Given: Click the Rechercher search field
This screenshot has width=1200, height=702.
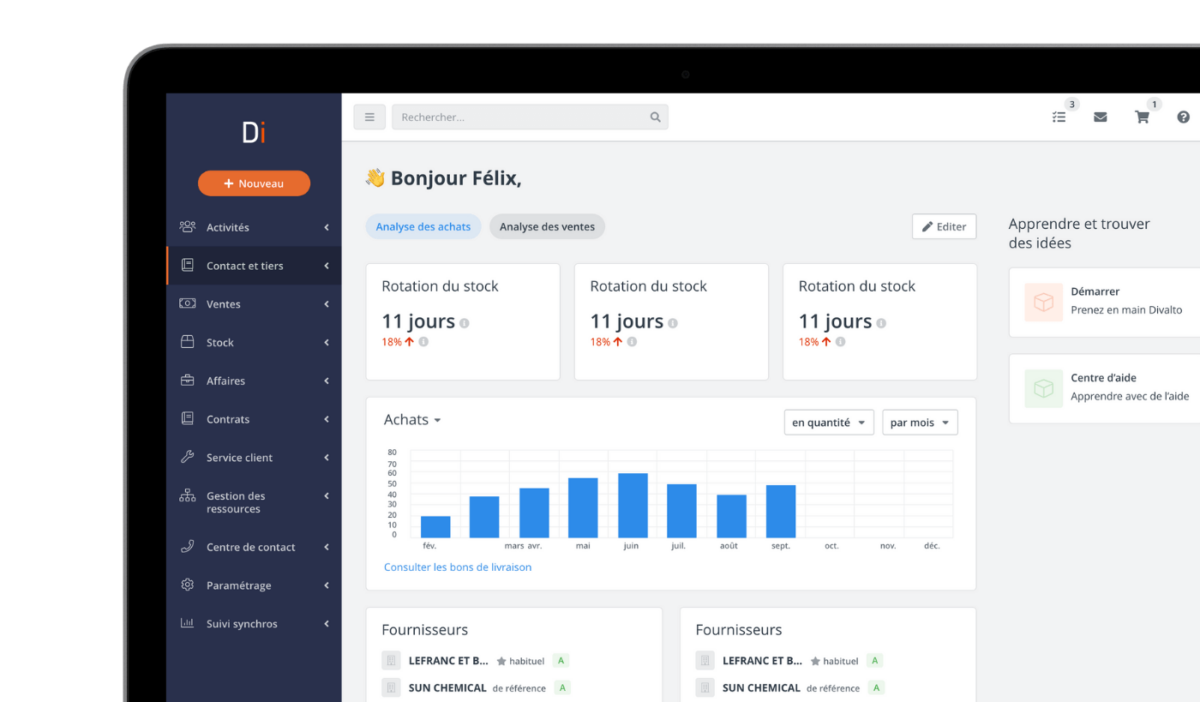Looking at the screenshot, I should tap(520, 117).
